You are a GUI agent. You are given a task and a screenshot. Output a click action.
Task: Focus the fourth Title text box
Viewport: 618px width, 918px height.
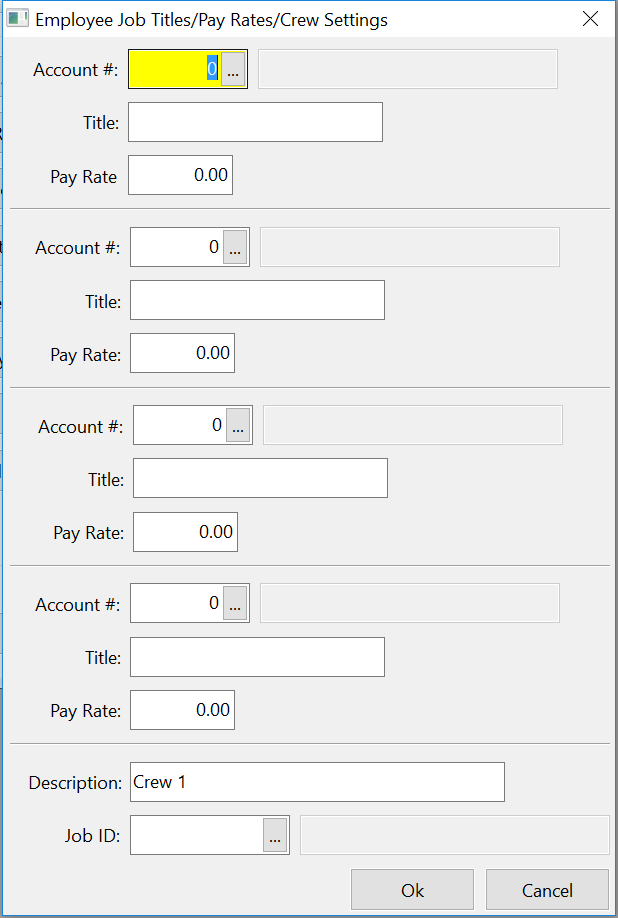(257, 657)
